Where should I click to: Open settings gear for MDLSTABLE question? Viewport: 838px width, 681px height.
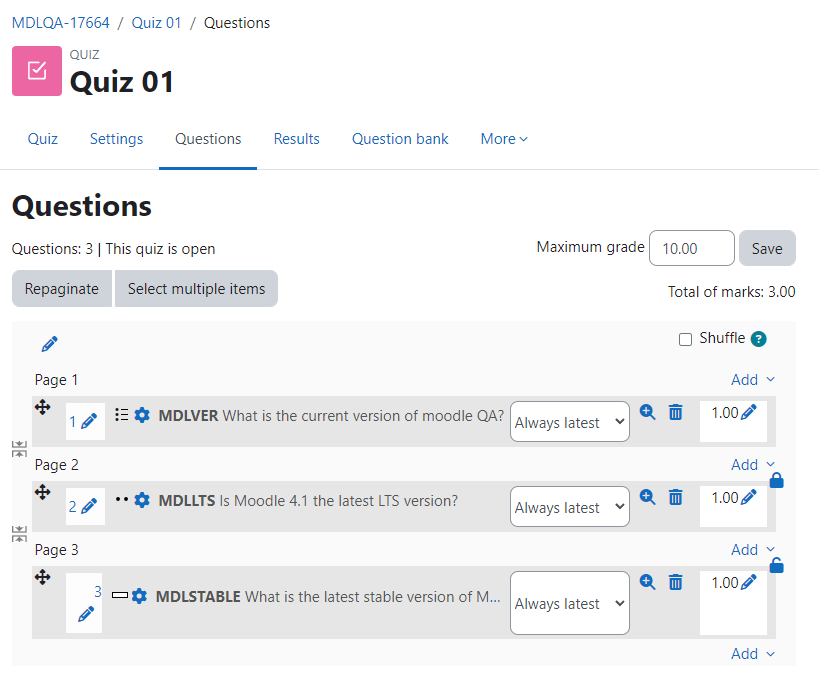tap(139, 596)
